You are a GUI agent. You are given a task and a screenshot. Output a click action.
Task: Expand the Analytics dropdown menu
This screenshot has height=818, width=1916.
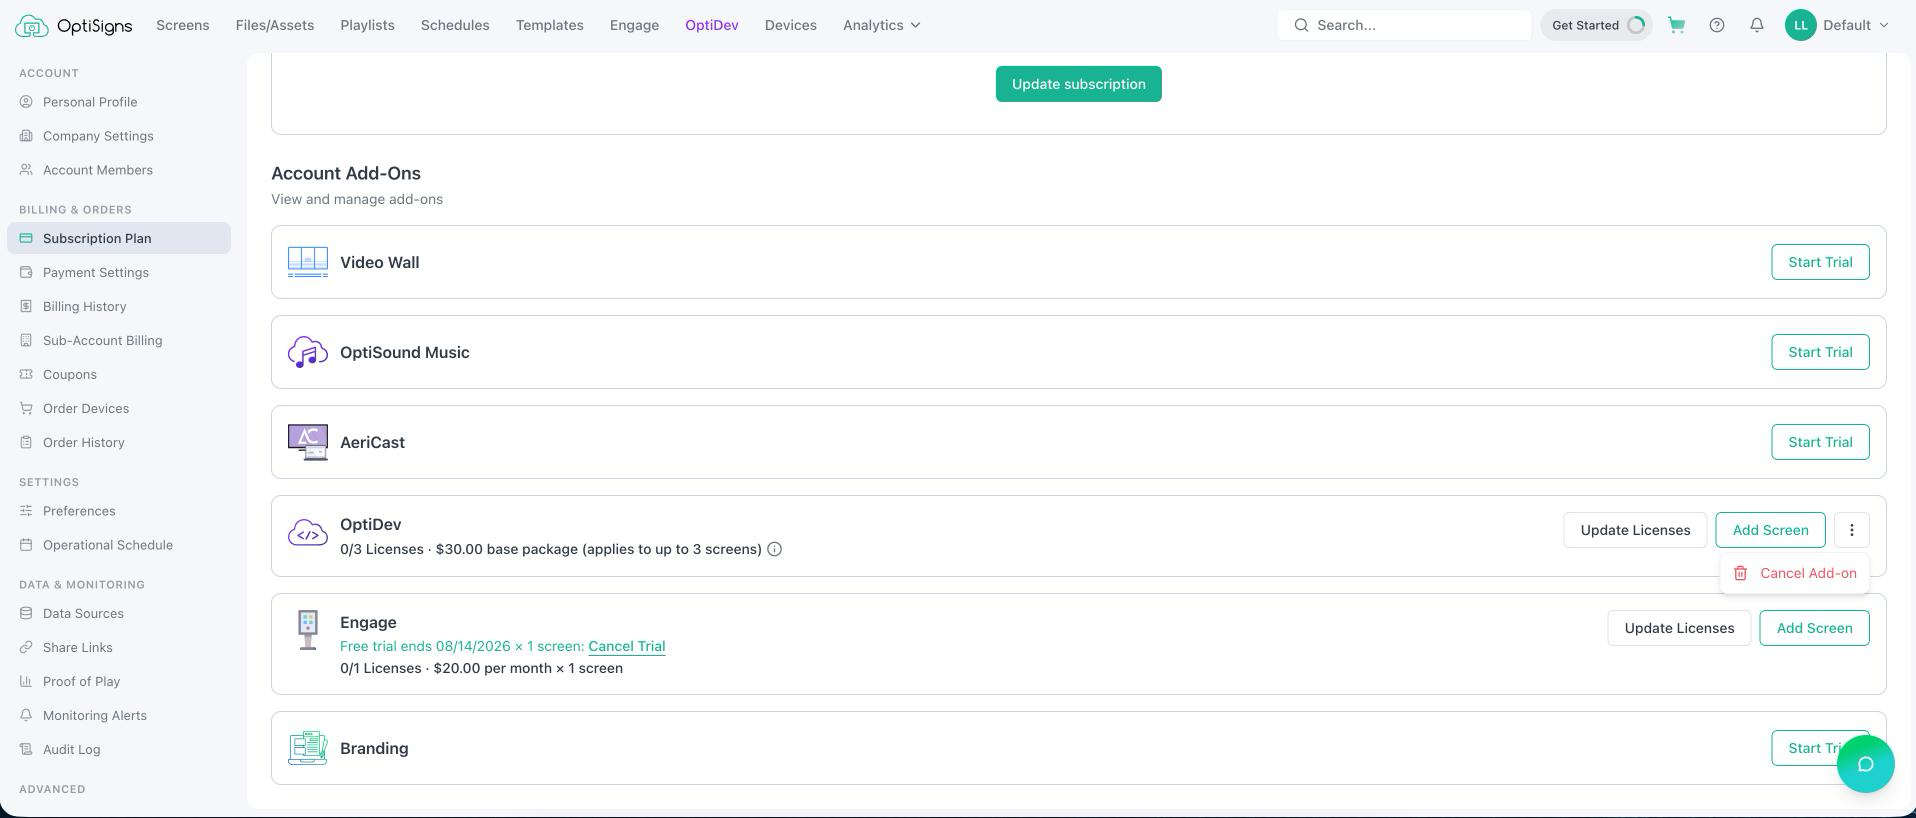[x=881, y=25]
